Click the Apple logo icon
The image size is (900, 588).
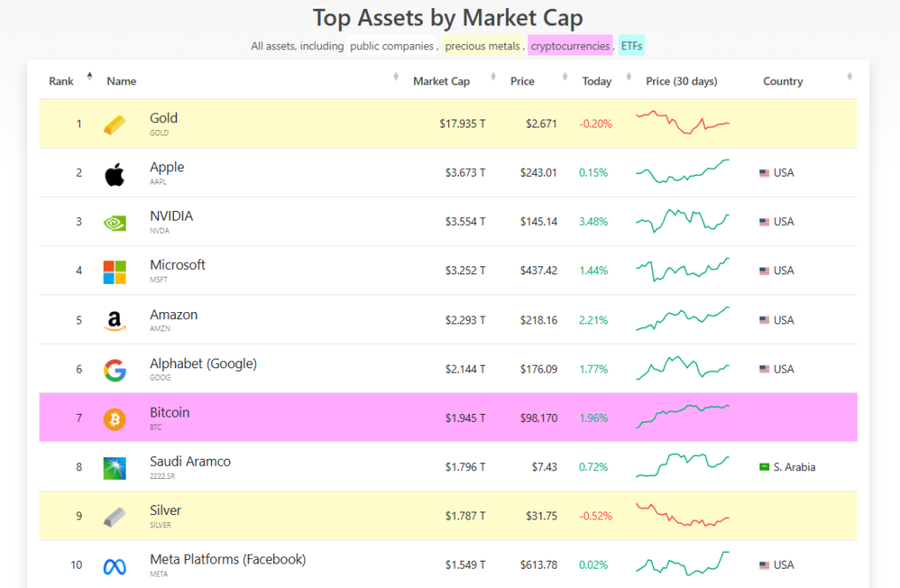pos(114,174)
